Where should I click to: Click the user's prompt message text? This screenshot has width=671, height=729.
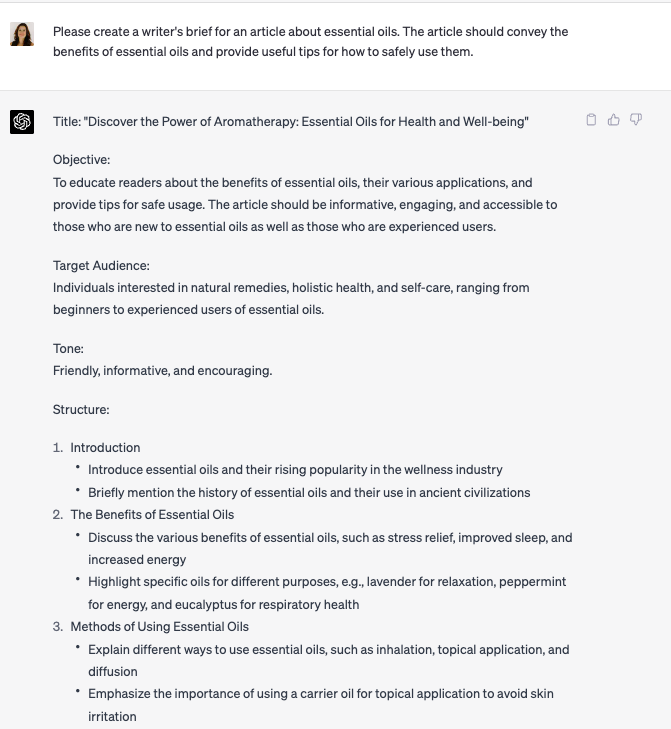310,42
